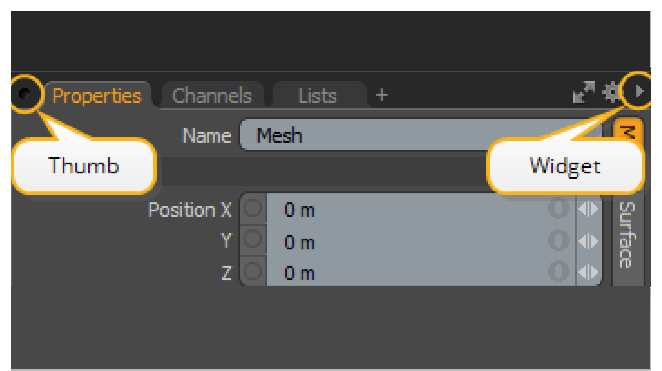Screen dimensions: 662x371
Task: Click Position X value field
Action: pos(421,209)
